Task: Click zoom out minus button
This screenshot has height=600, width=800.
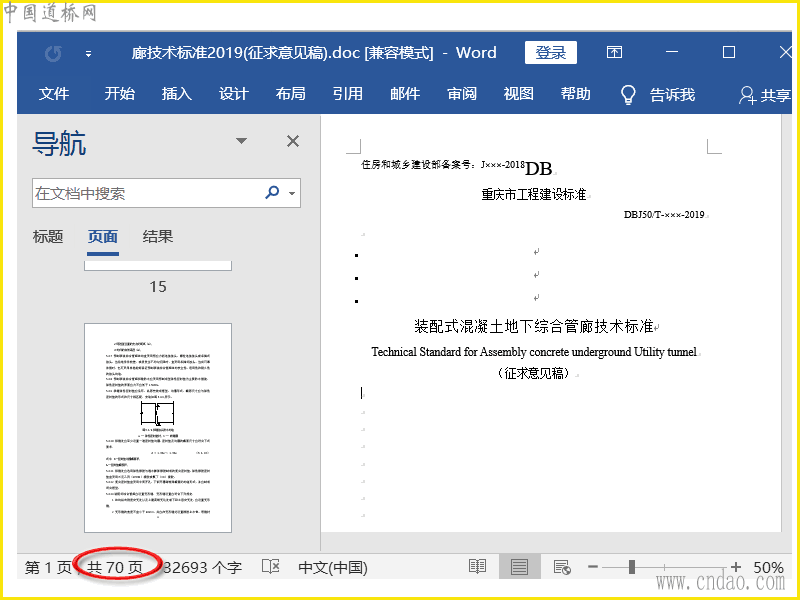Action: (x=593, y=567)
